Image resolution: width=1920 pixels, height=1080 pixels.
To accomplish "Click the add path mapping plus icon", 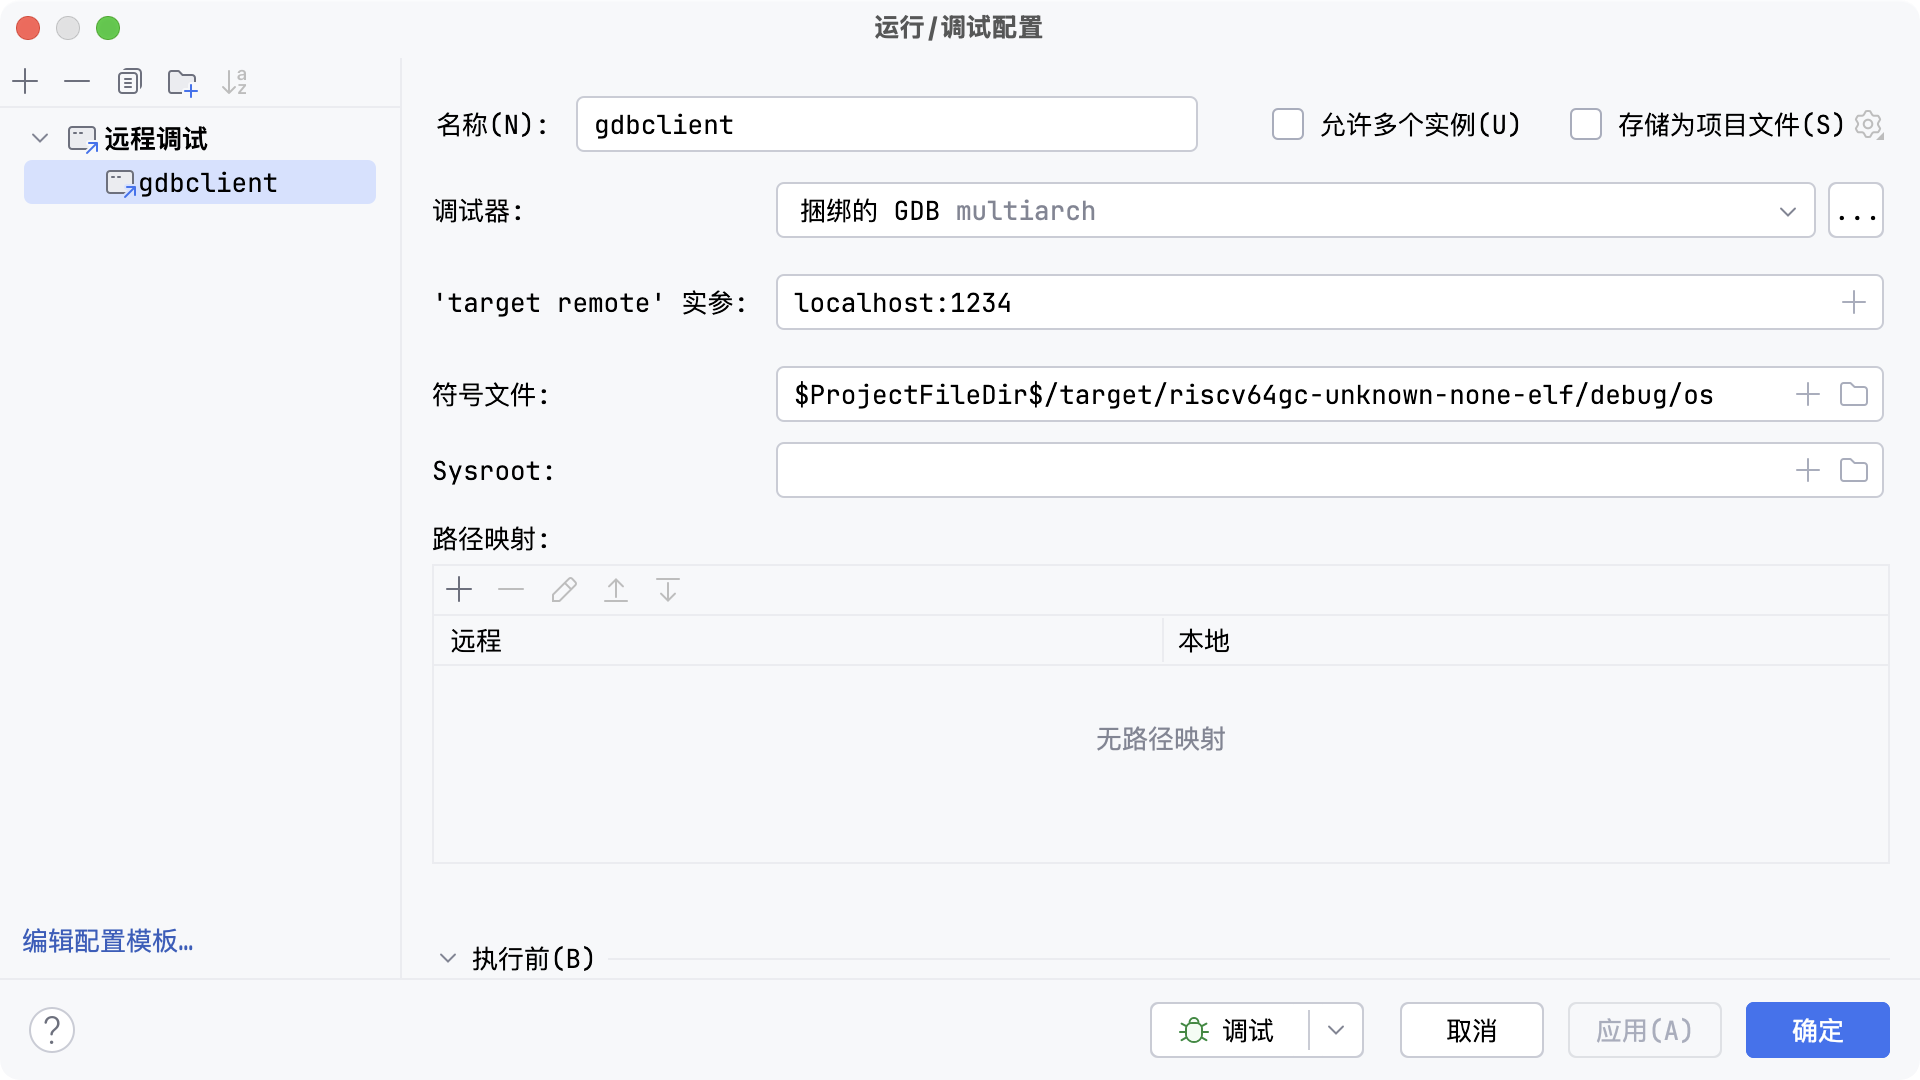I will (x=459, y=590).
